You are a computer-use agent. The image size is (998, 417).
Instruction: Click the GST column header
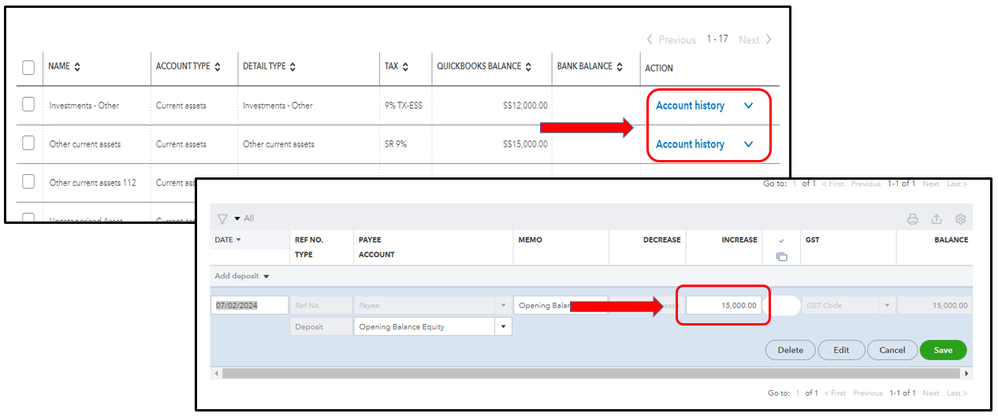[813, 240]
